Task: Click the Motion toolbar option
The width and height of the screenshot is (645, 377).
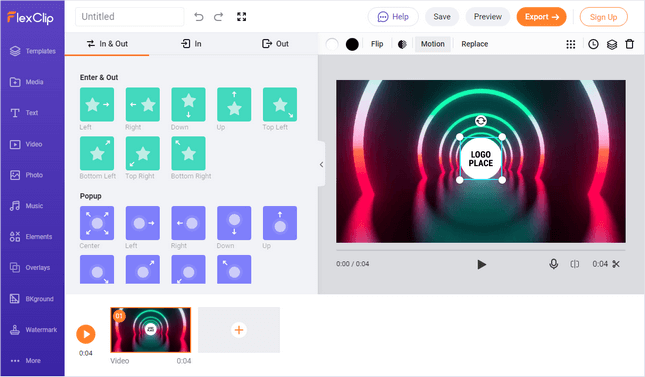Action: tap(433, 44)
